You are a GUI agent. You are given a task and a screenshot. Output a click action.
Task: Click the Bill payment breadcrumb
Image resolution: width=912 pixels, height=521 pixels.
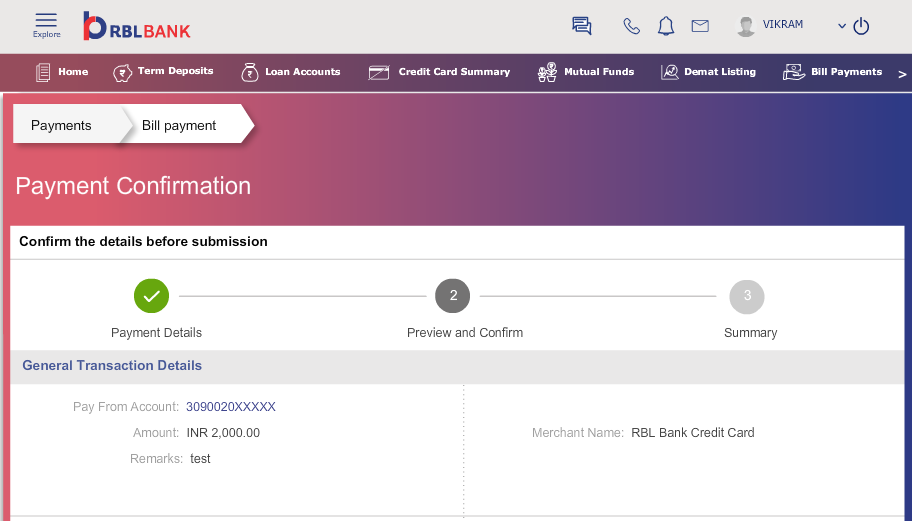[179, 126]
